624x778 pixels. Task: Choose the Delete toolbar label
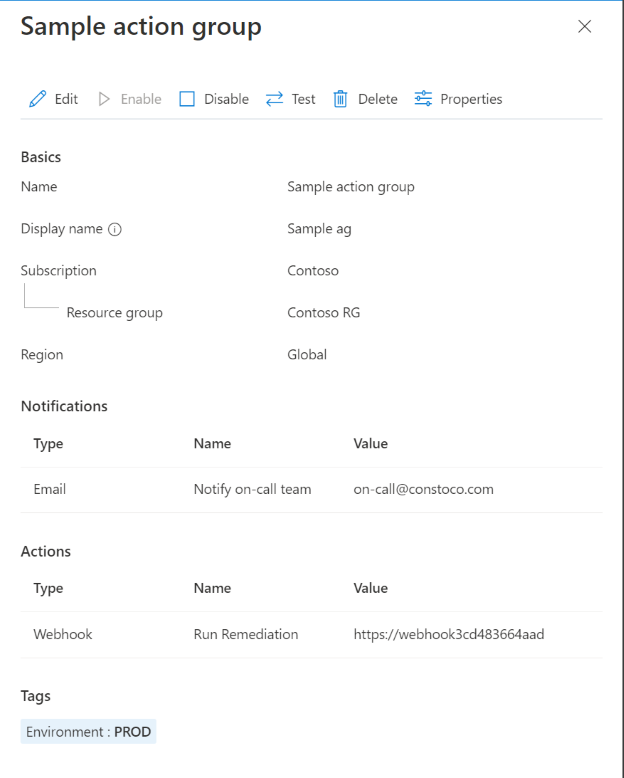tap(377, 99)
